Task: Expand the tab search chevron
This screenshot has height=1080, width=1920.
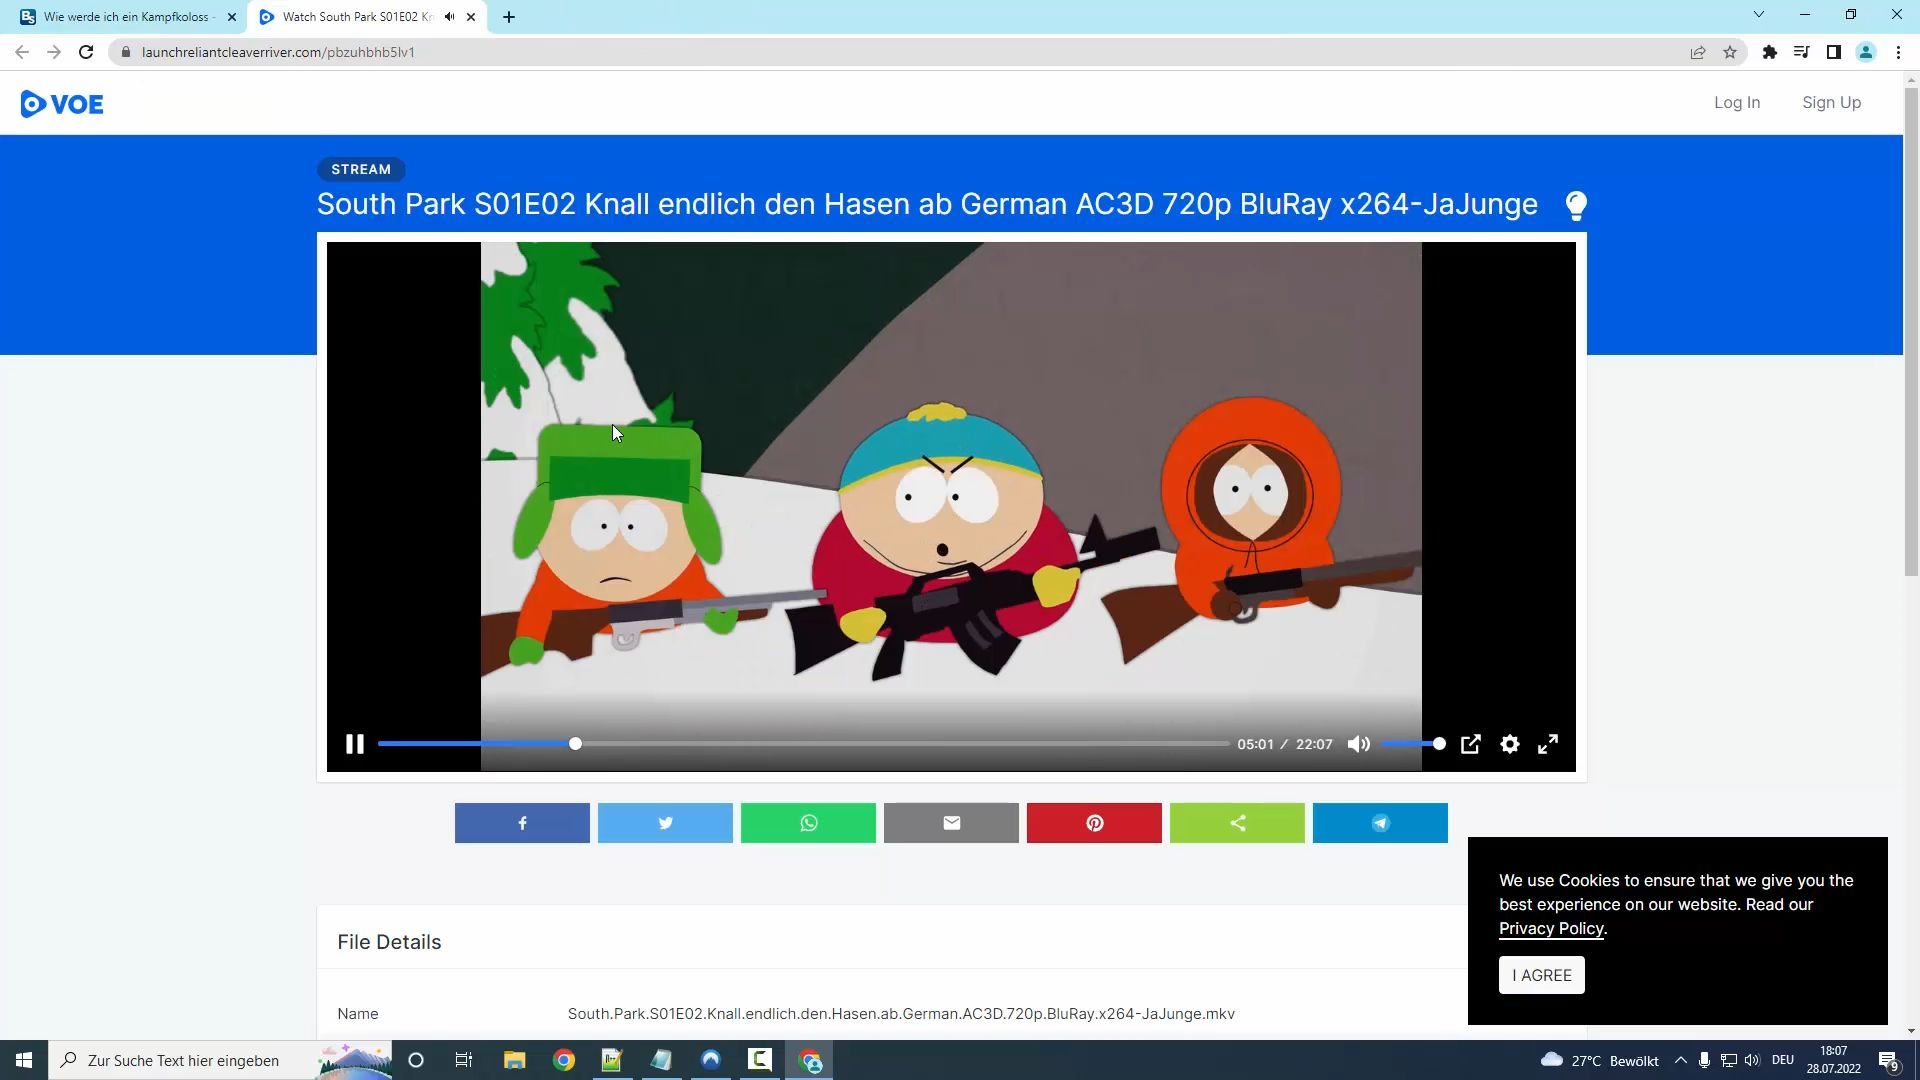Action: click(1759, 15)
